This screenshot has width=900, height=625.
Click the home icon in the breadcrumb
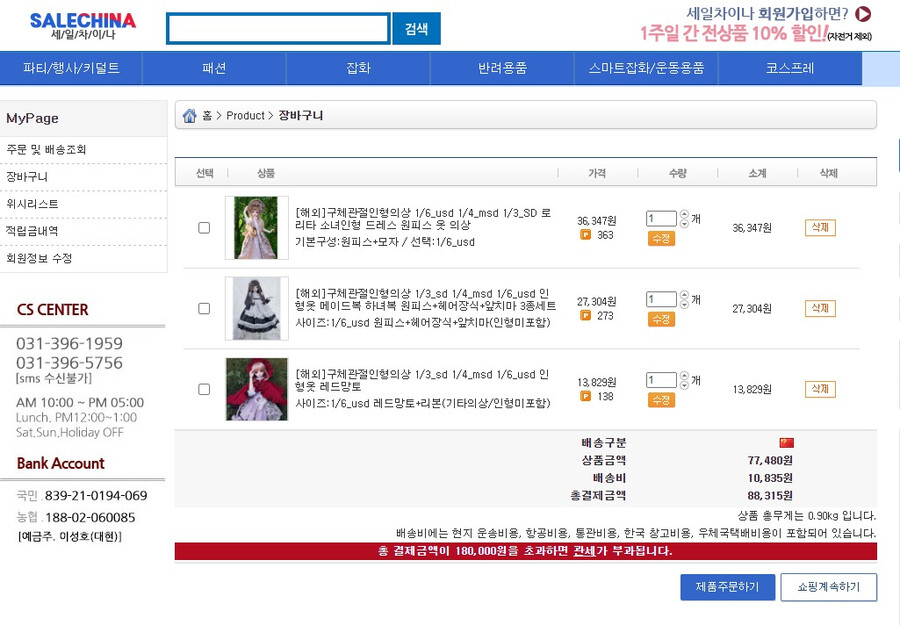189,115
